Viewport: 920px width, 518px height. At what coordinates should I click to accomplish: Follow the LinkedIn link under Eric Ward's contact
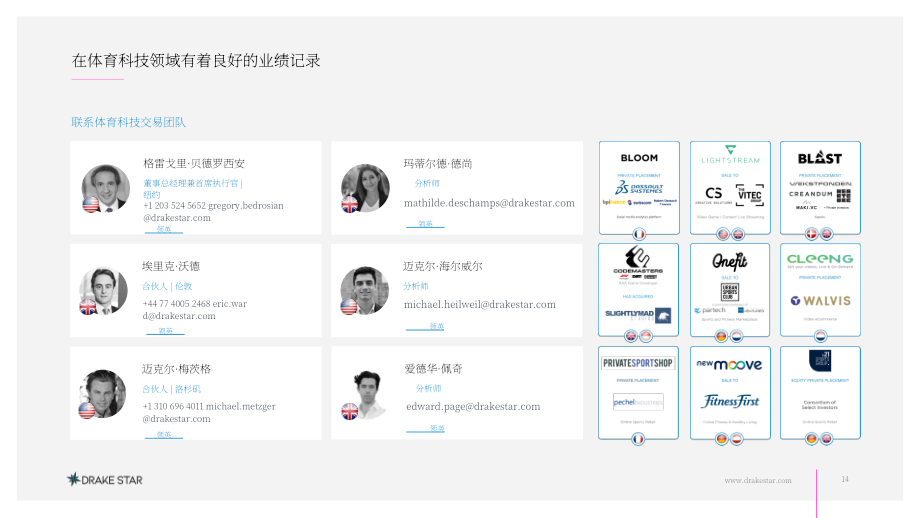[x=165, y=331]
